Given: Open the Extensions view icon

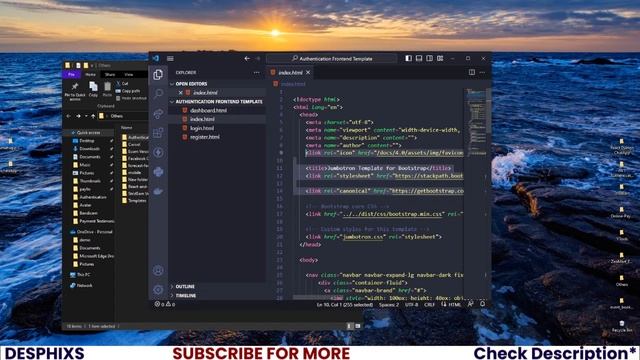Looking at the screenshot, I should point(158,133).
